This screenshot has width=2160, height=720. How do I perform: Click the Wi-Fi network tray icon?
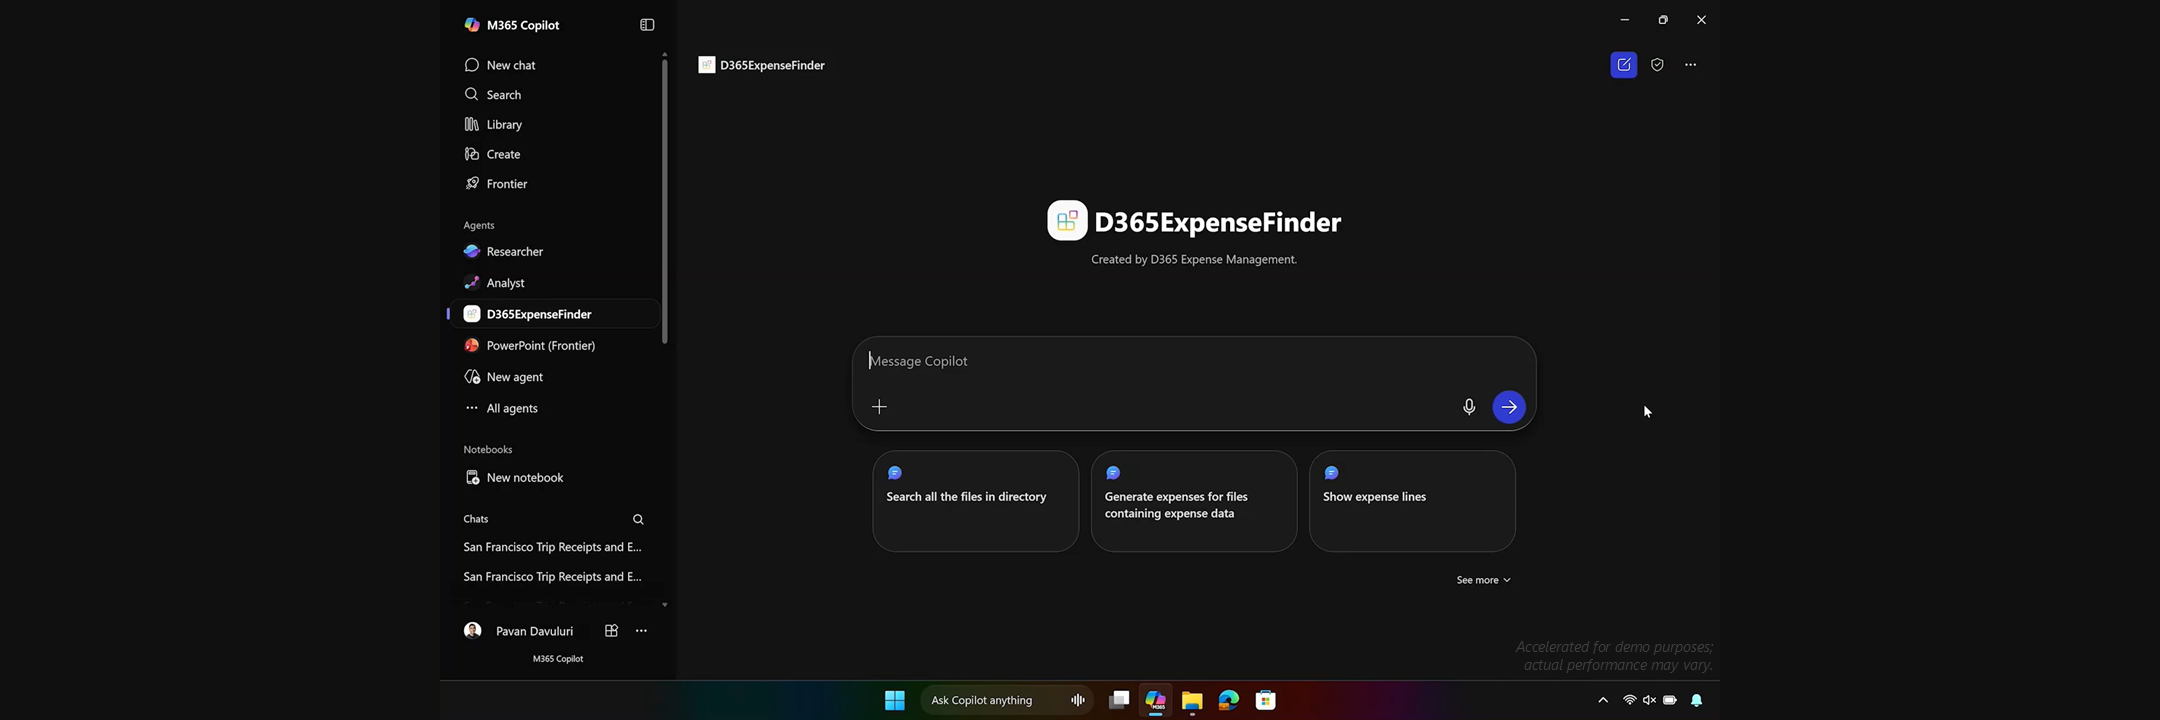click(x=1630, y=700)
